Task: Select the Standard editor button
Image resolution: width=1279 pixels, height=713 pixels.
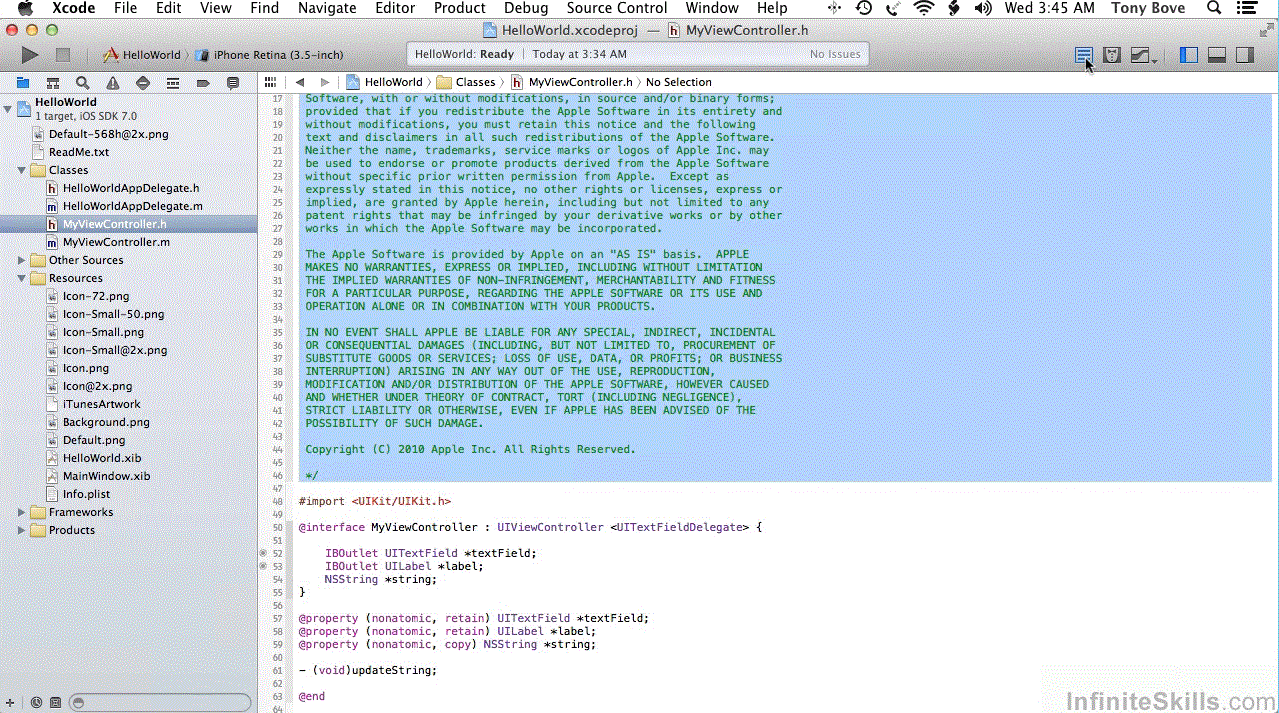Action: click(x=1084, y=55)
